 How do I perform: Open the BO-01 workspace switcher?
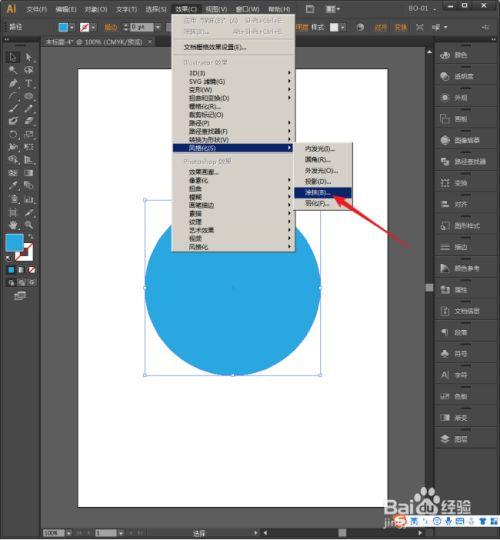(x=422, y=8)
